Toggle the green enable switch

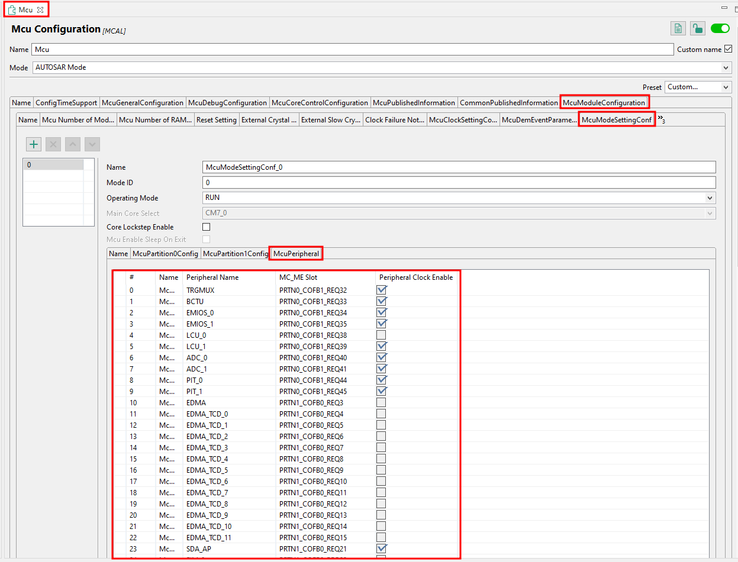720,29
